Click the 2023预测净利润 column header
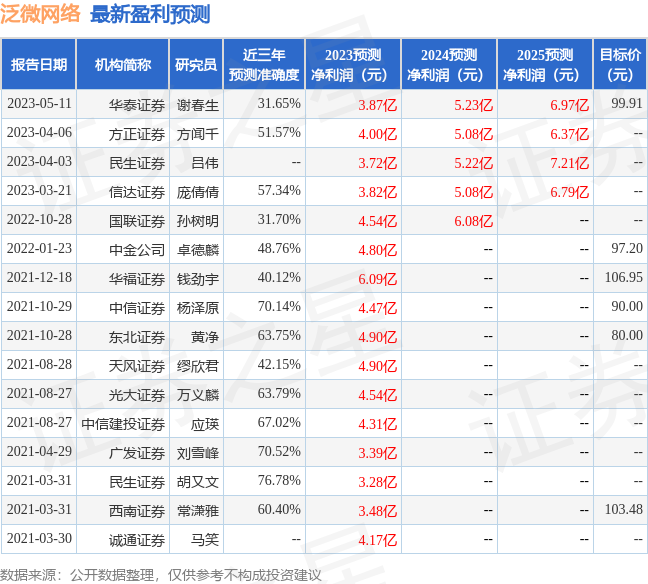This screenshot has height=584, width=648. pos(353,64)
